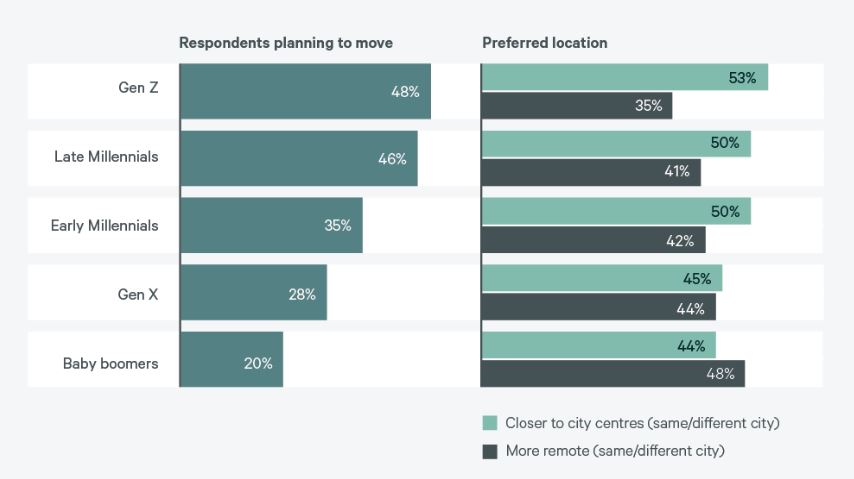Click the Early Millennials 35% bar
854x479 pixels.
(x=271, y=225)
